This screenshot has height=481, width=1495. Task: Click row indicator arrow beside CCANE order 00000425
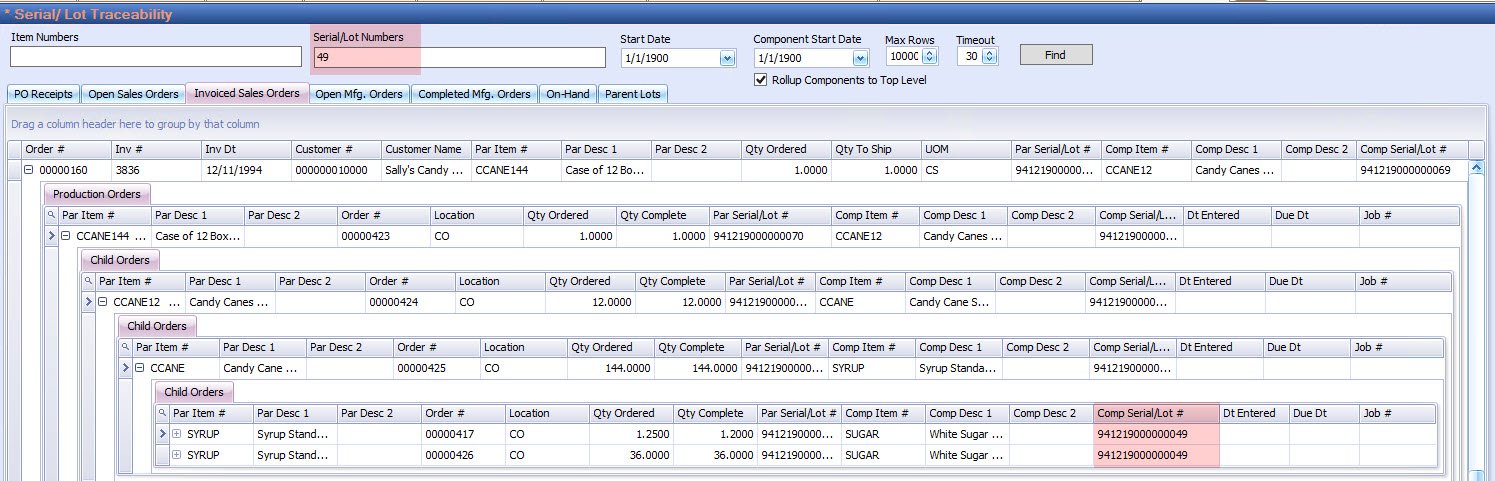click(x=126, y=368)
